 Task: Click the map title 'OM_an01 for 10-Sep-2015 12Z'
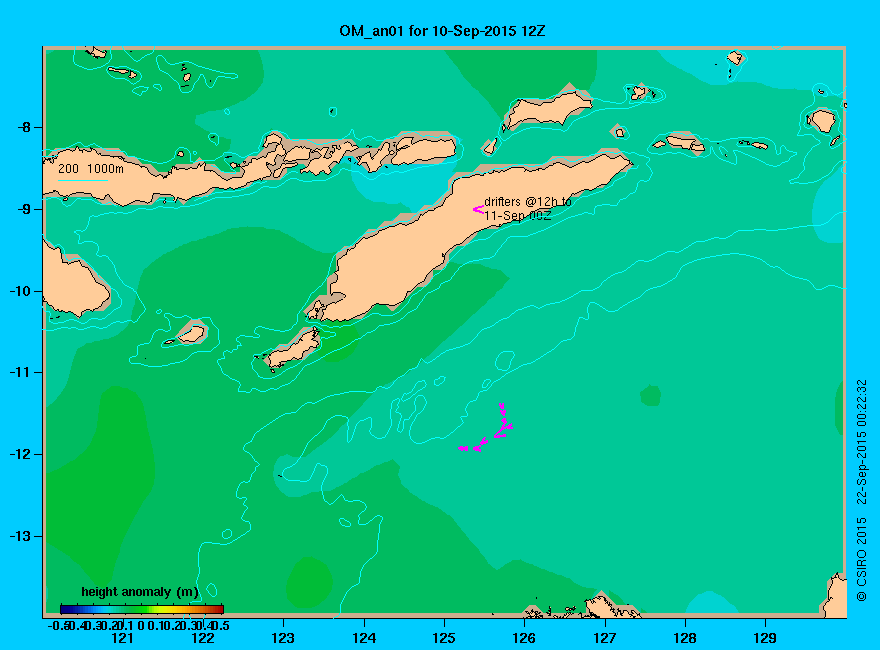(442, 31)
